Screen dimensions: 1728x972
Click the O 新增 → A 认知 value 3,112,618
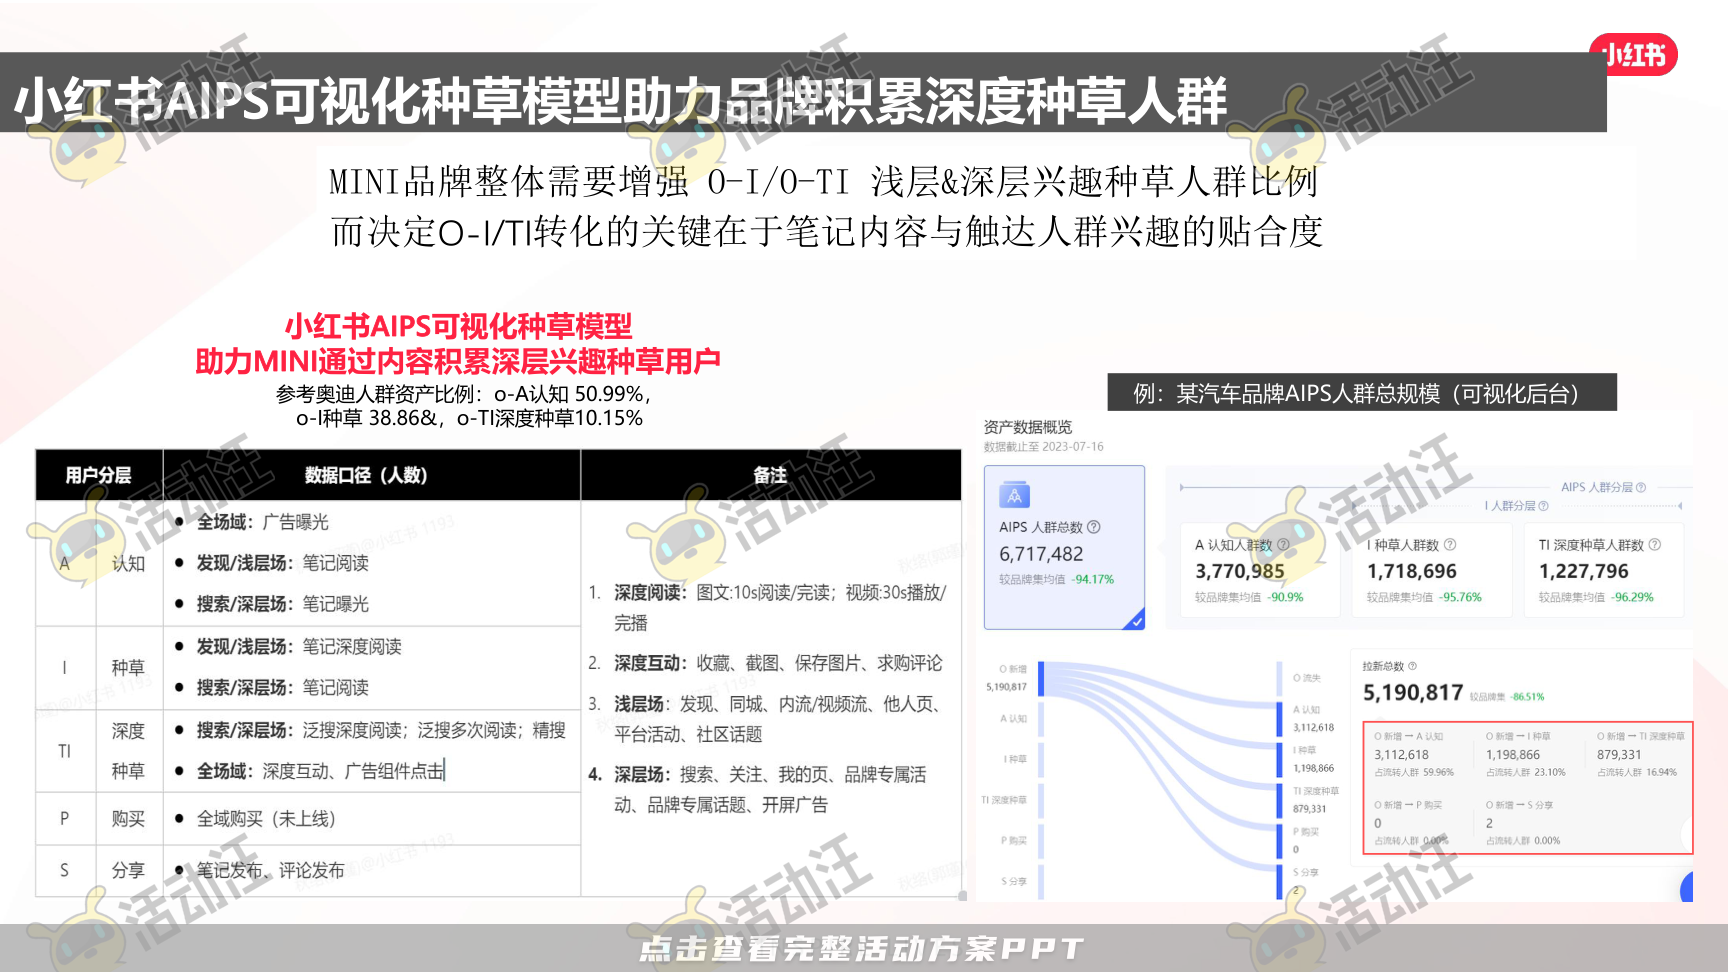1401,755
